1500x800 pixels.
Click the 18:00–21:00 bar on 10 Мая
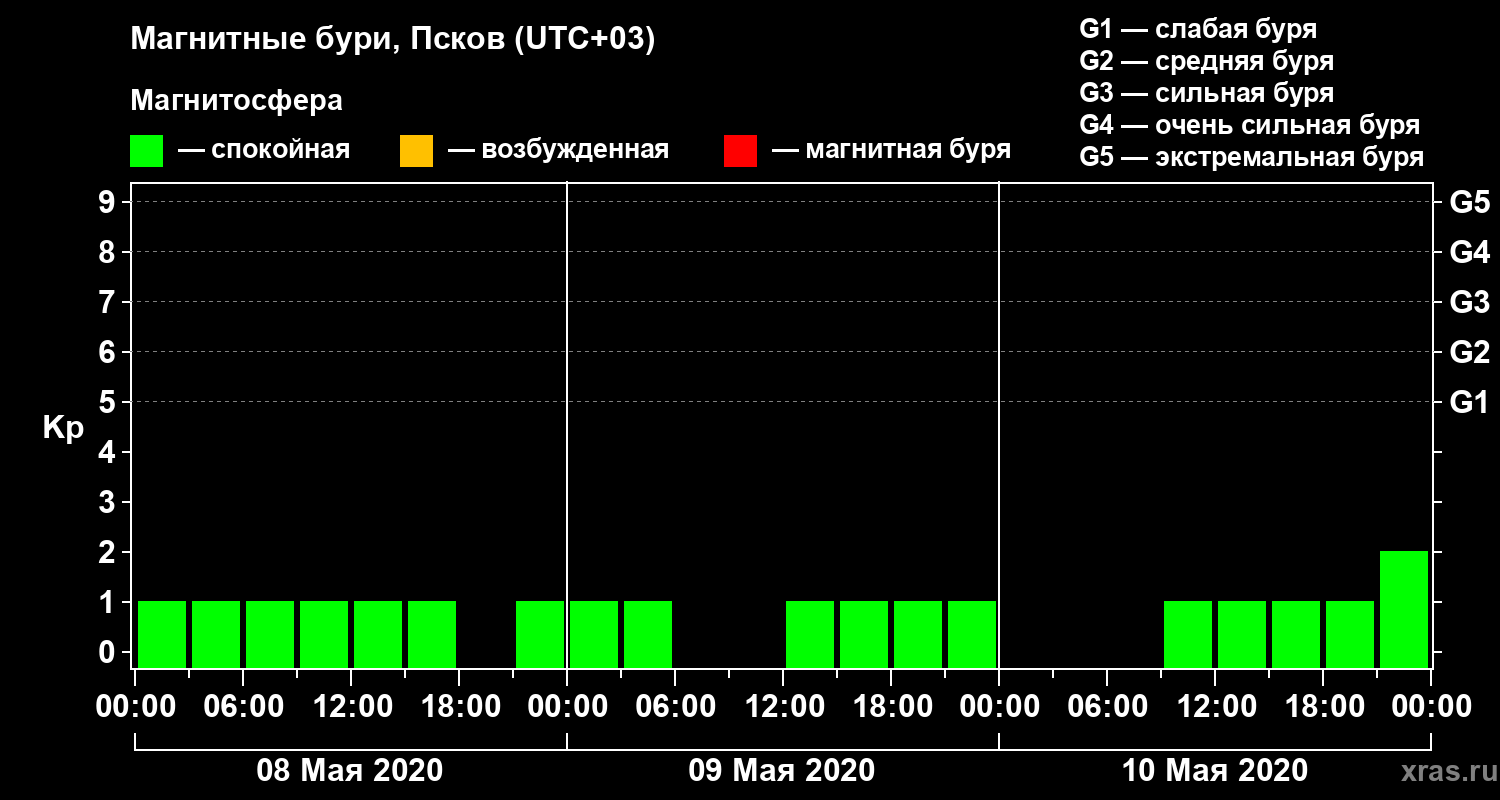pos(1350,634)
